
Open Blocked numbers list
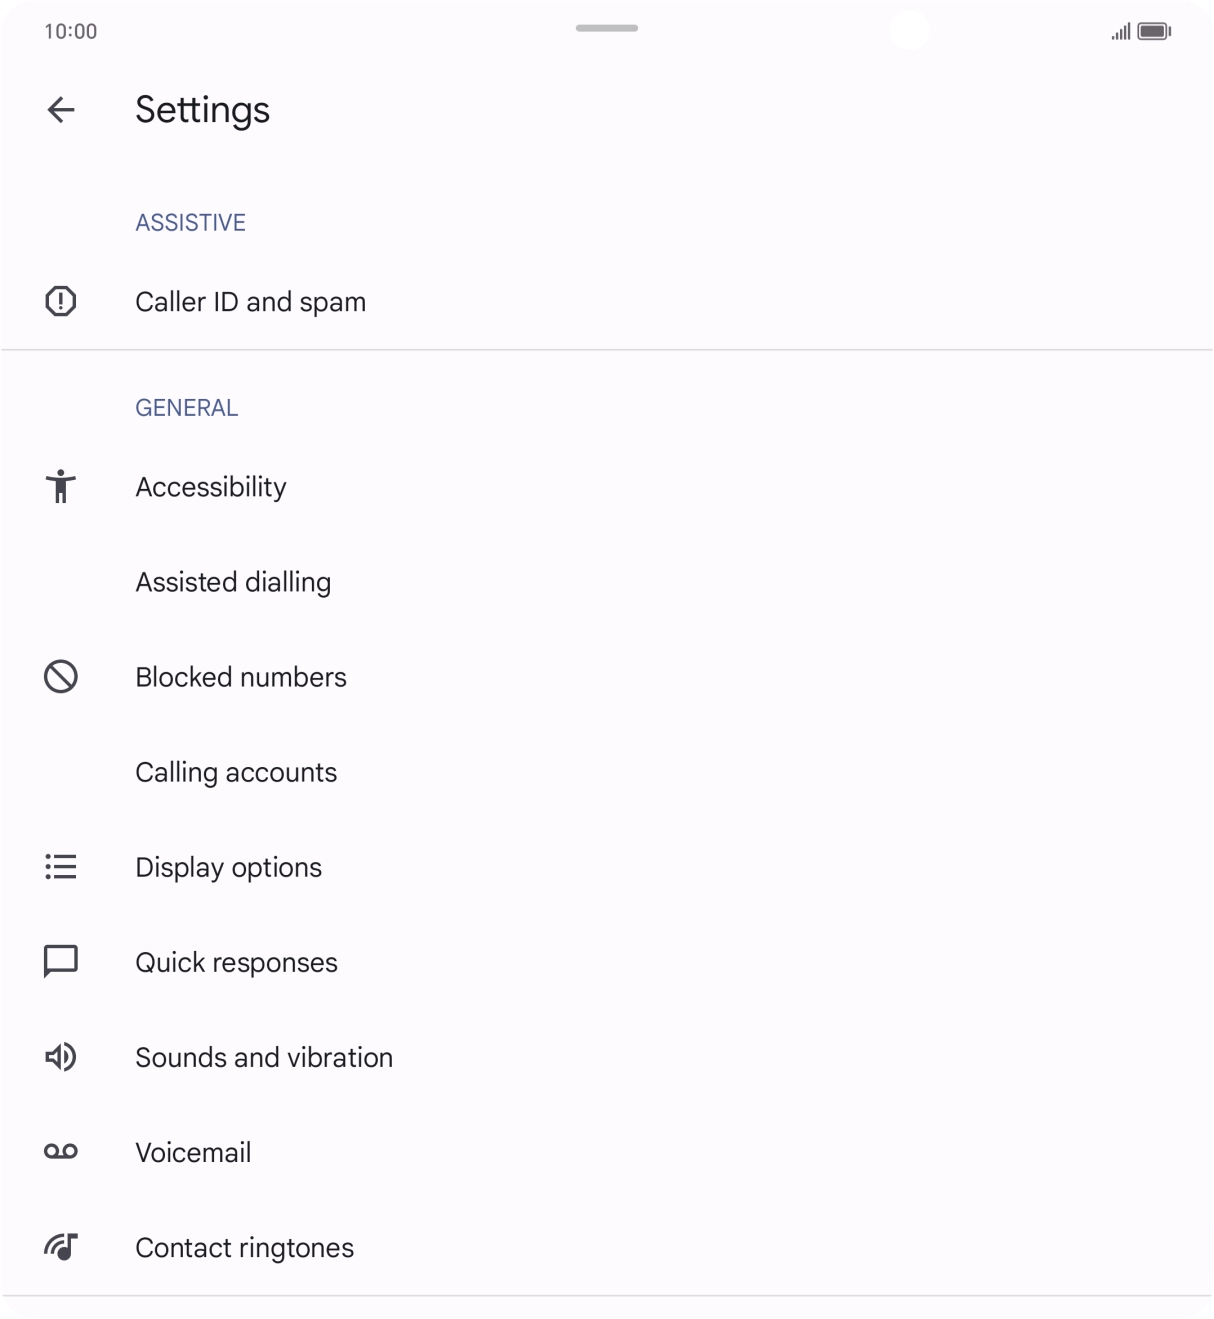click(x=241, y=677)
